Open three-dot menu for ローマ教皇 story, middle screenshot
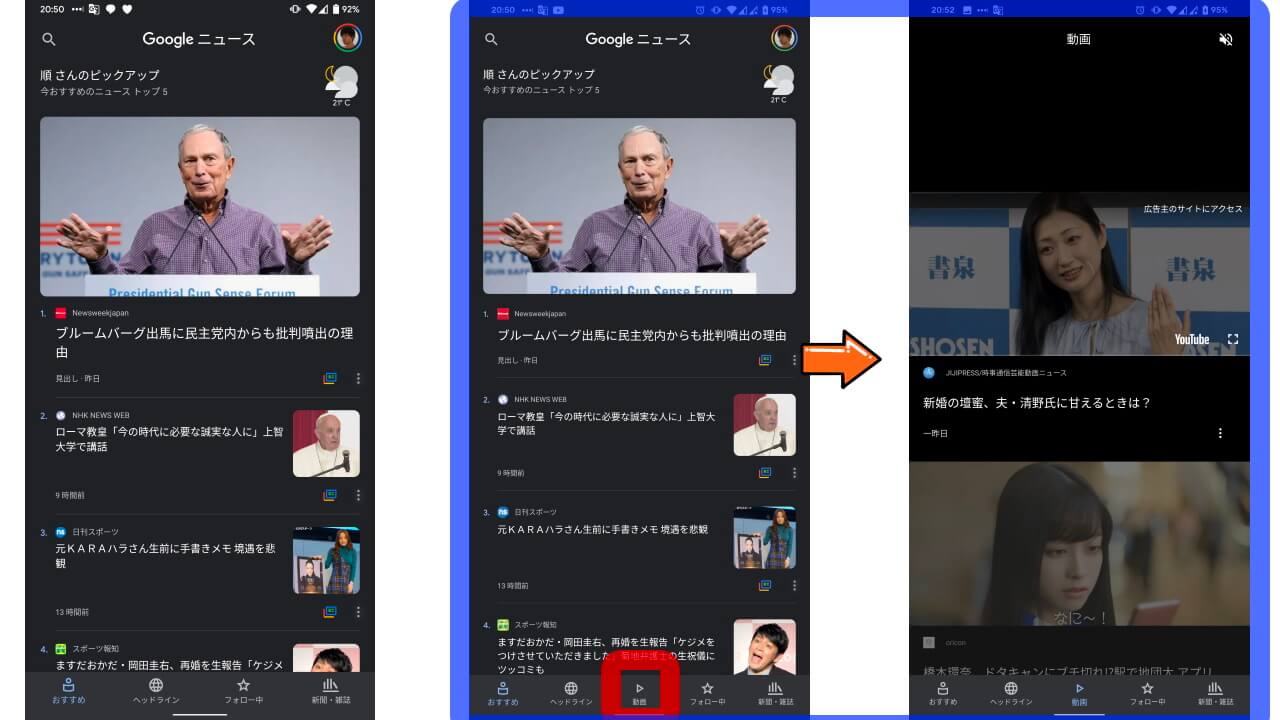1280x720 pixels. pyautogui.click(x=794, y=472)
